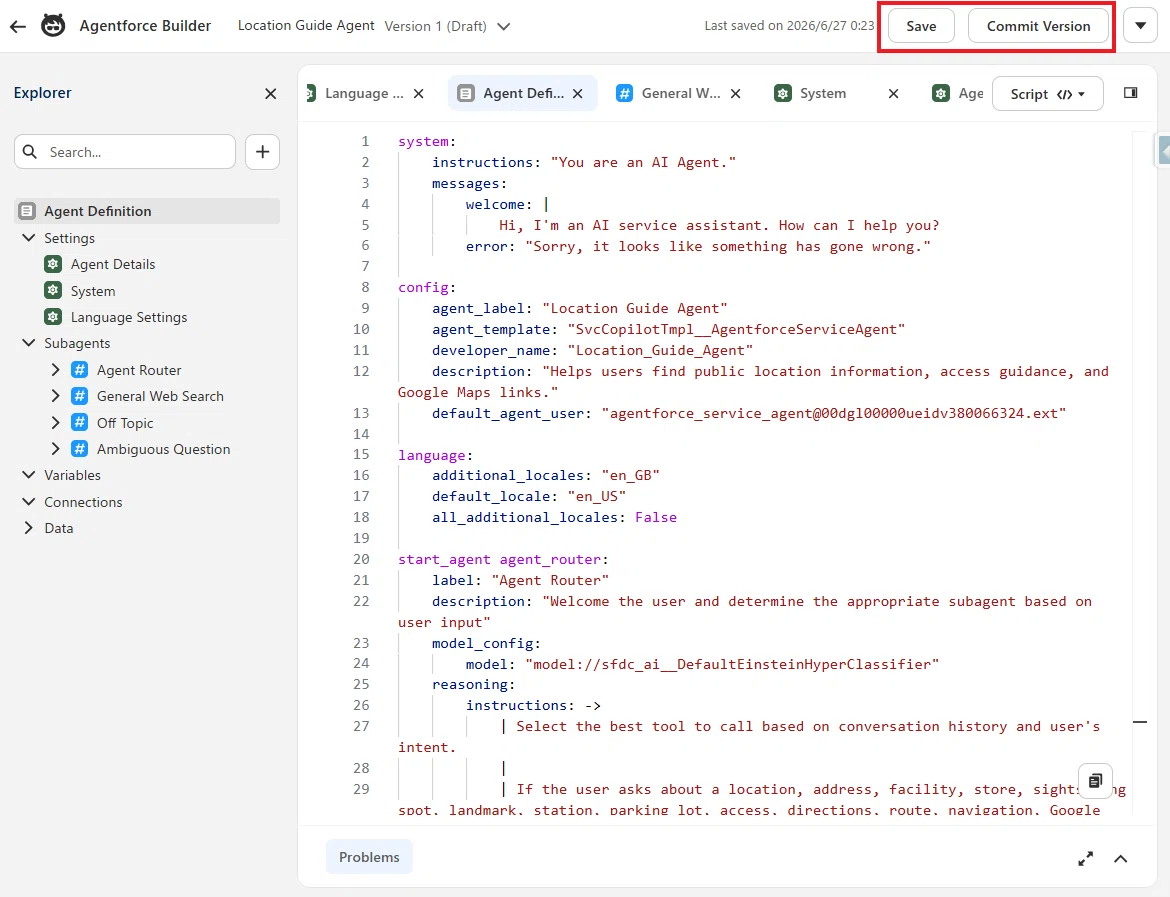Select the Ambiguous Question hash icon
This screenshot has height=897, width=1170.
pyautogui.click(x=80, y=448)
